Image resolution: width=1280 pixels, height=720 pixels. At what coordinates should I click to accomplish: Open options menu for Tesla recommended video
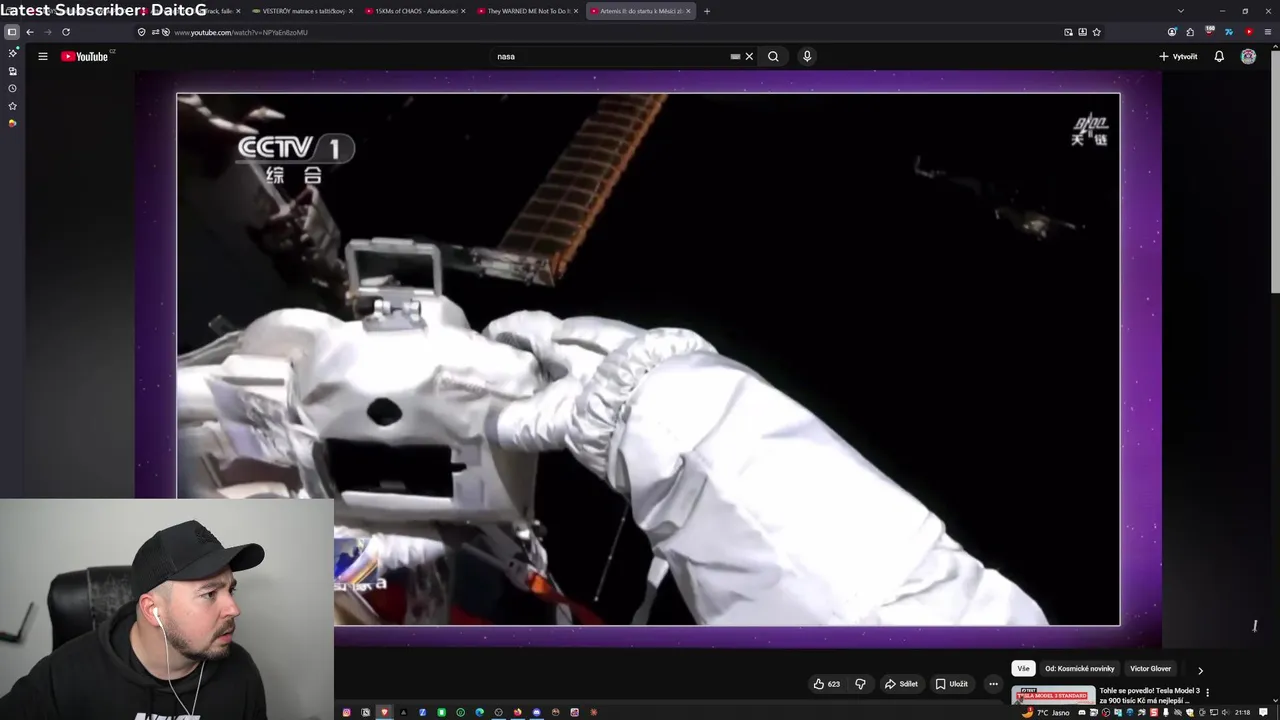click(x=1208, y=692)
